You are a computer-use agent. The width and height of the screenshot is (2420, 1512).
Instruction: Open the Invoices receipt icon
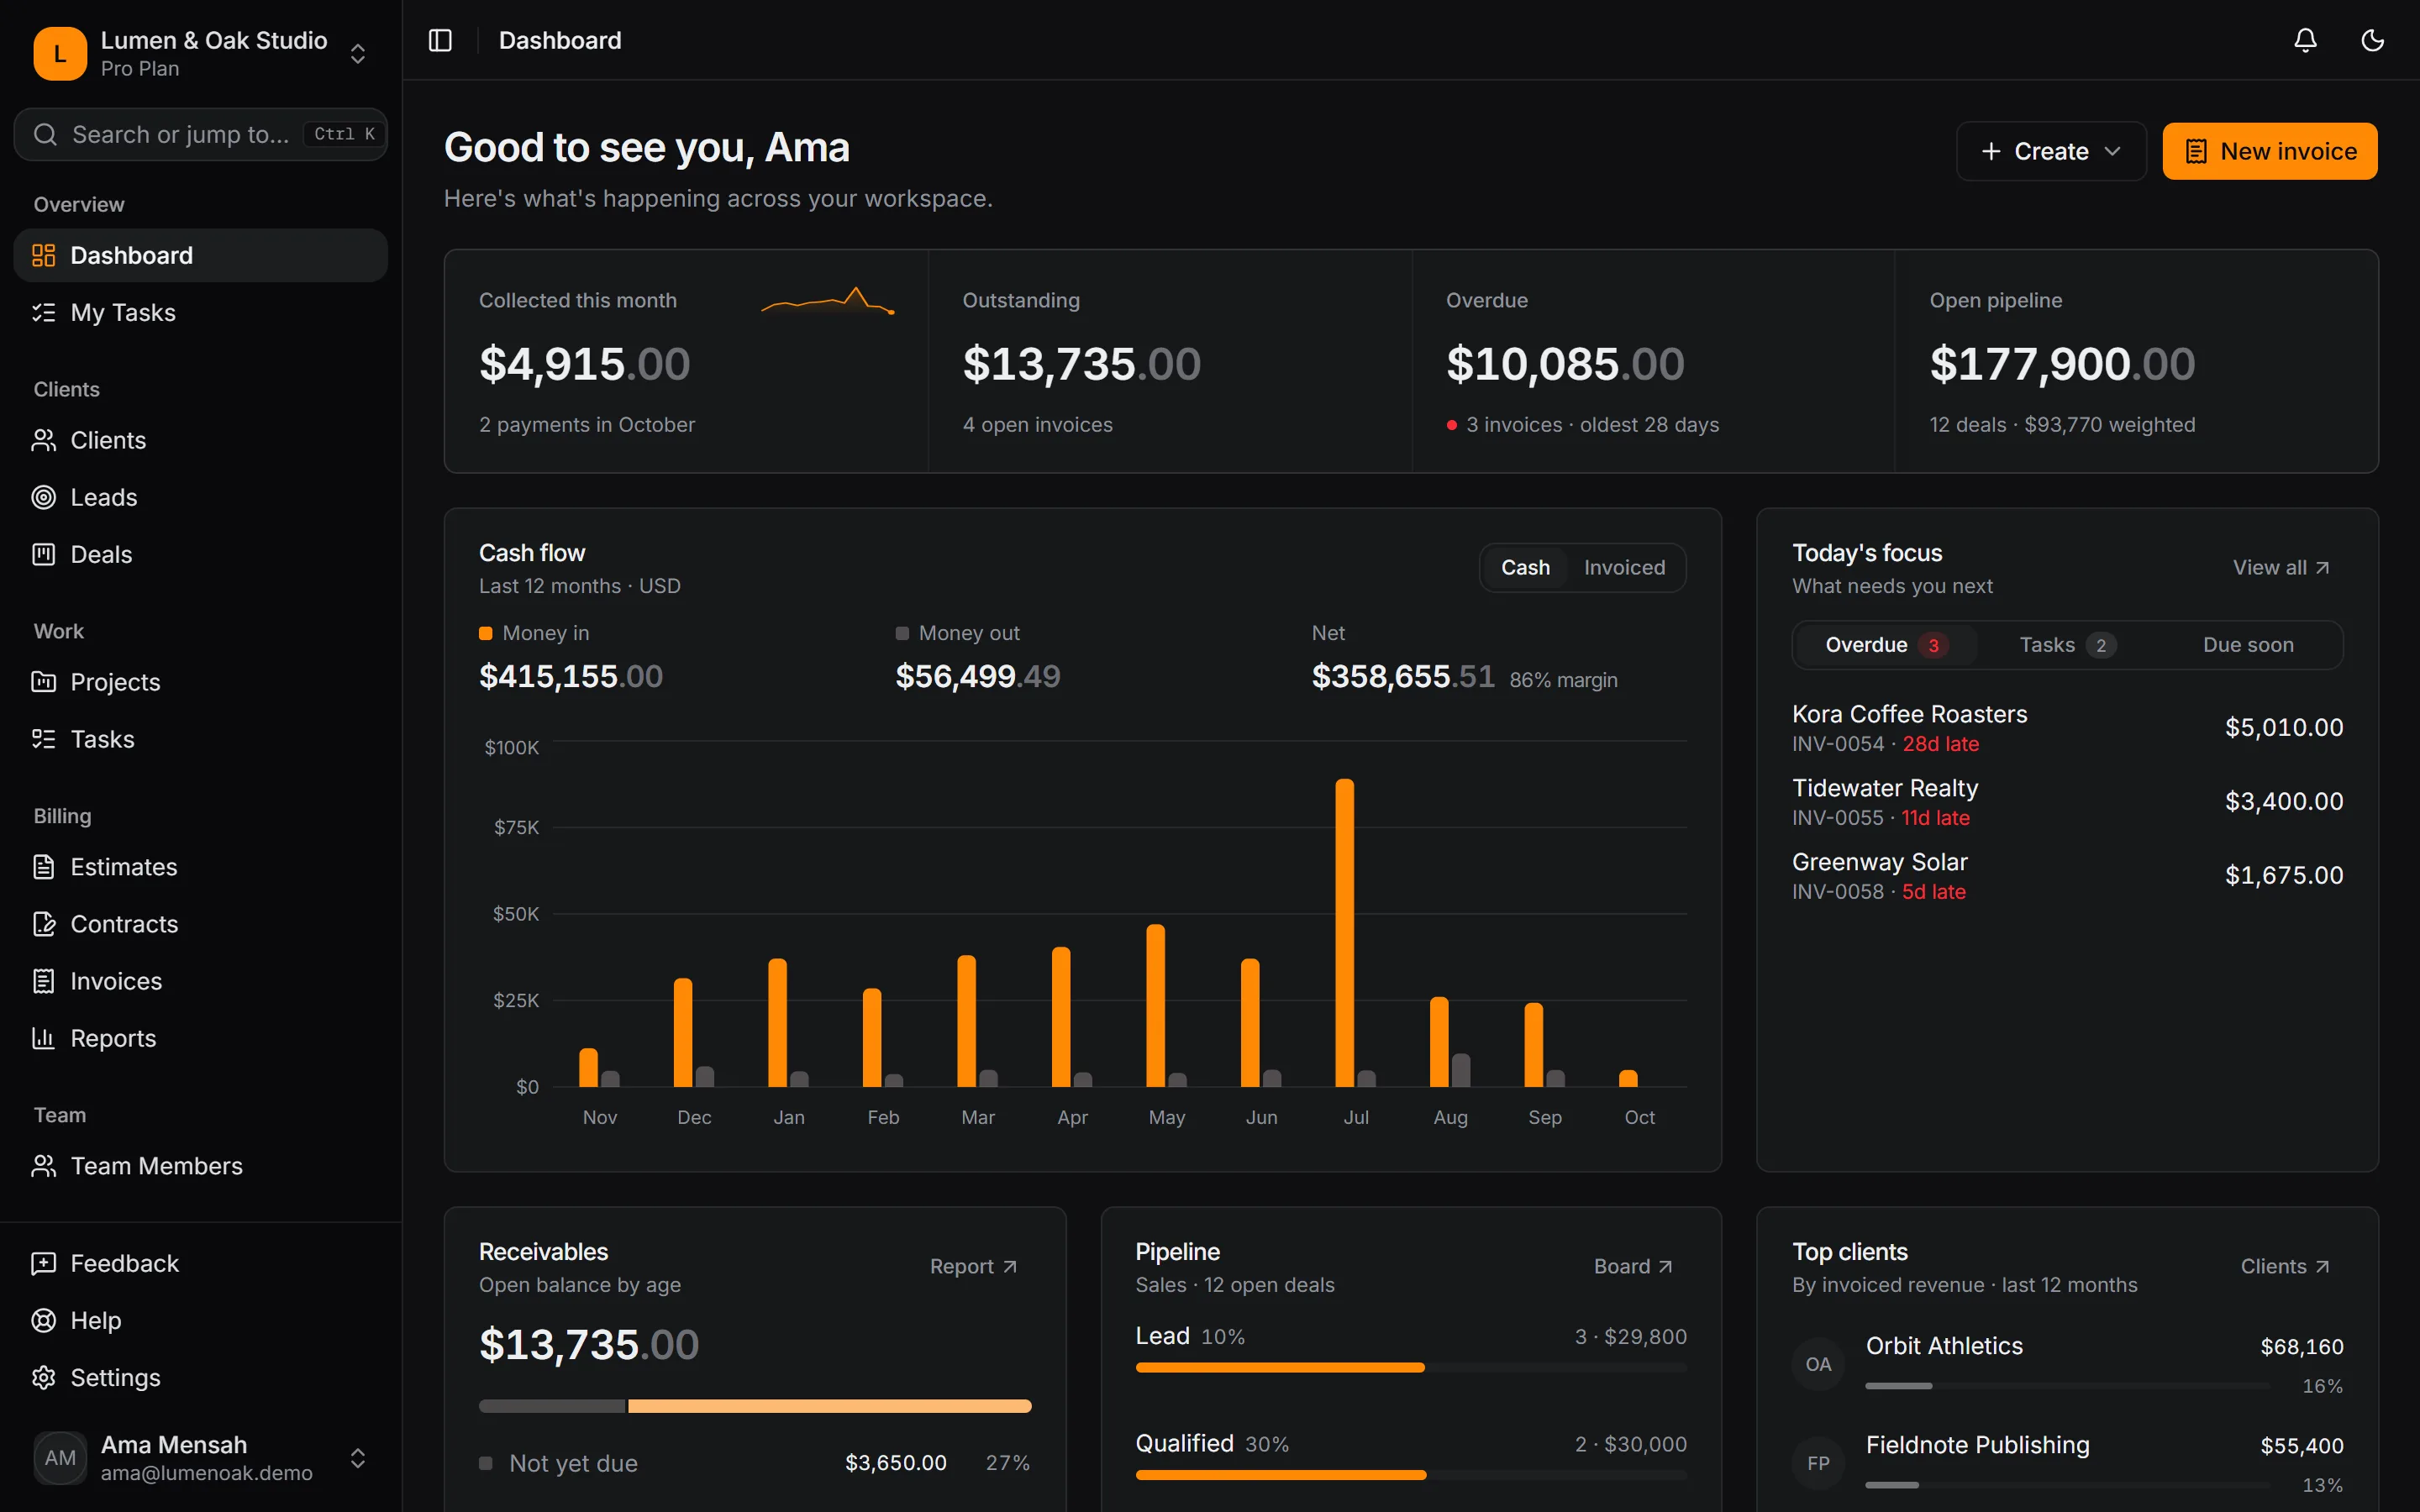44,981
